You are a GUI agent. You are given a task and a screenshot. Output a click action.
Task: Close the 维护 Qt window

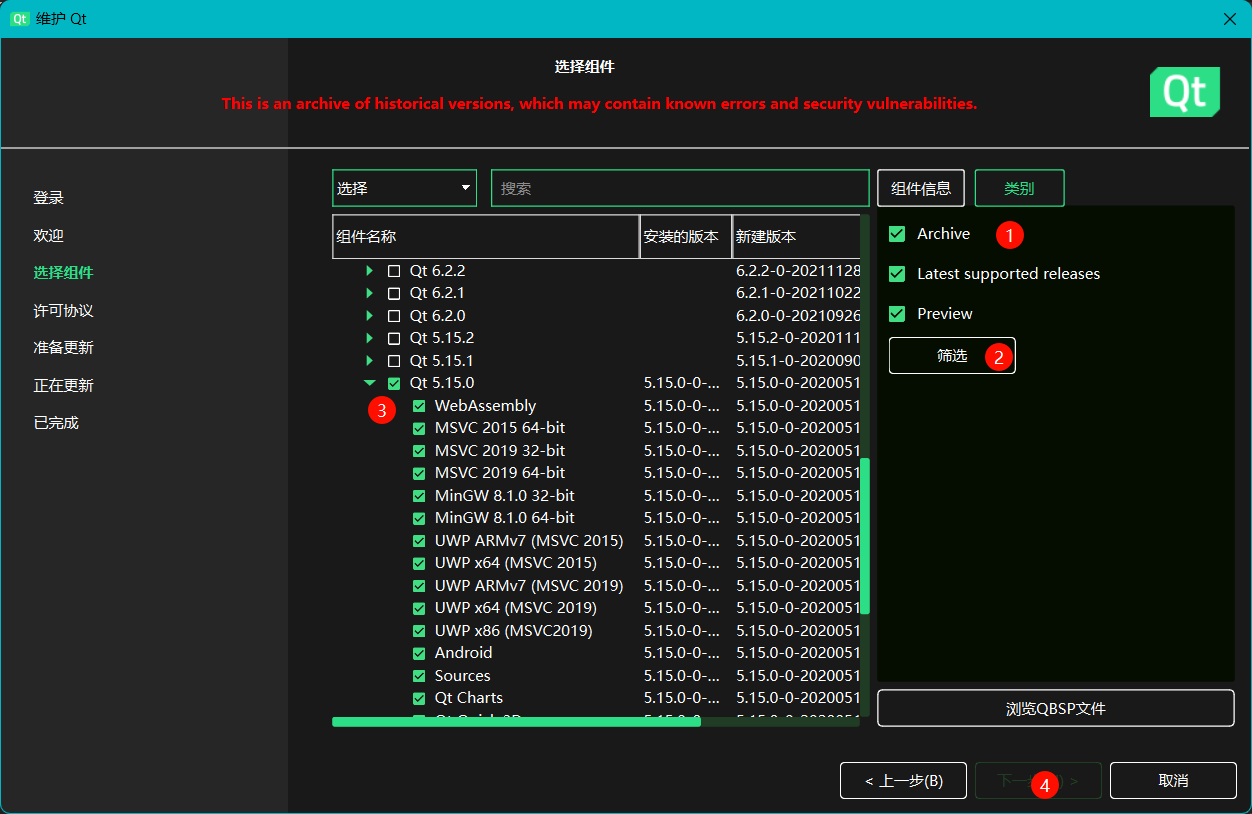click(x=1230, y=19)
